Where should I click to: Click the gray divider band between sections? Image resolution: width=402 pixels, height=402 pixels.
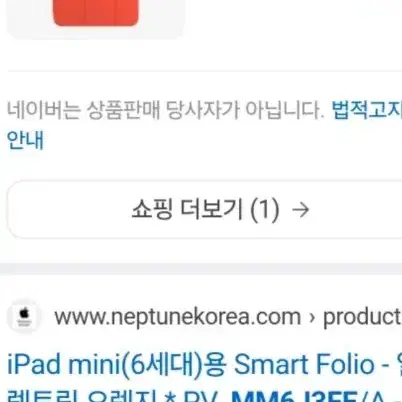pyautogui.click(x=201, y=269)
